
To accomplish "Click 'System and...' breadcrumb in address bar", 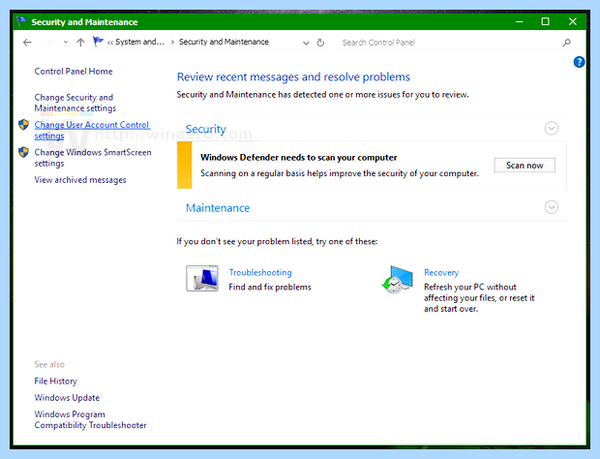I will [140, 42].
